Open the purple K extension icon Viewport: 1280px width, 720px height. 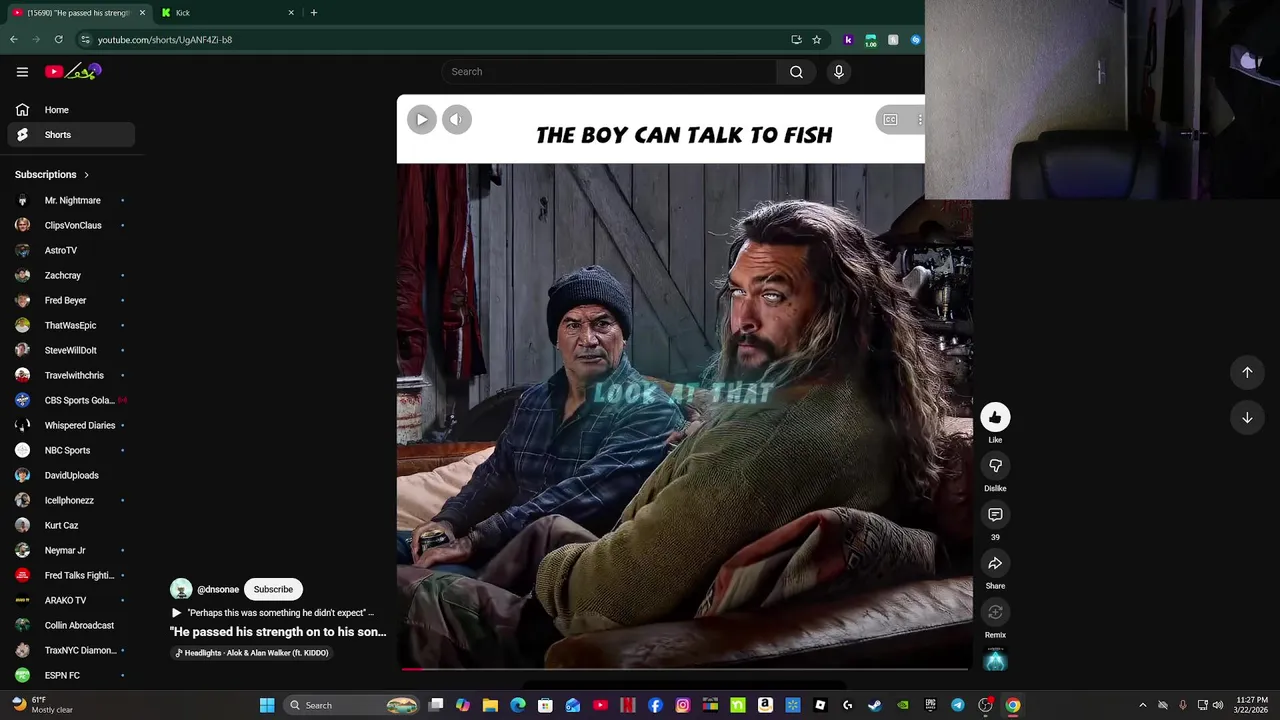click(848, 40)
